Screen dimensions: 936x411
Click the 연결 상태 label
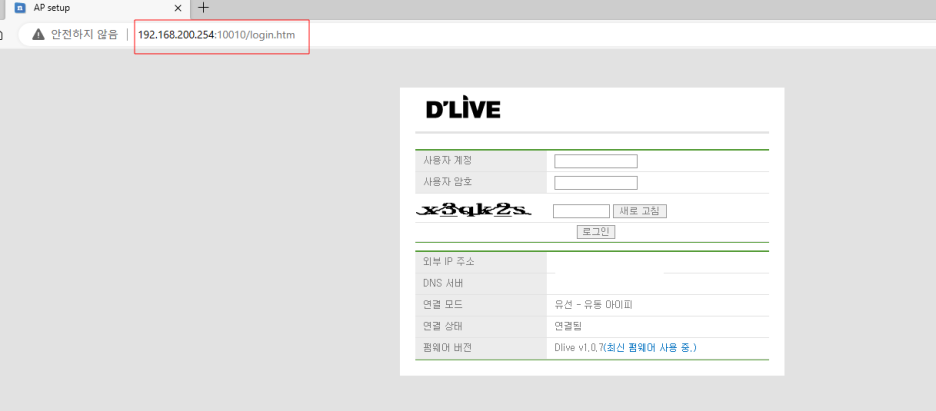pyautogui.click(x=442, y=326)
